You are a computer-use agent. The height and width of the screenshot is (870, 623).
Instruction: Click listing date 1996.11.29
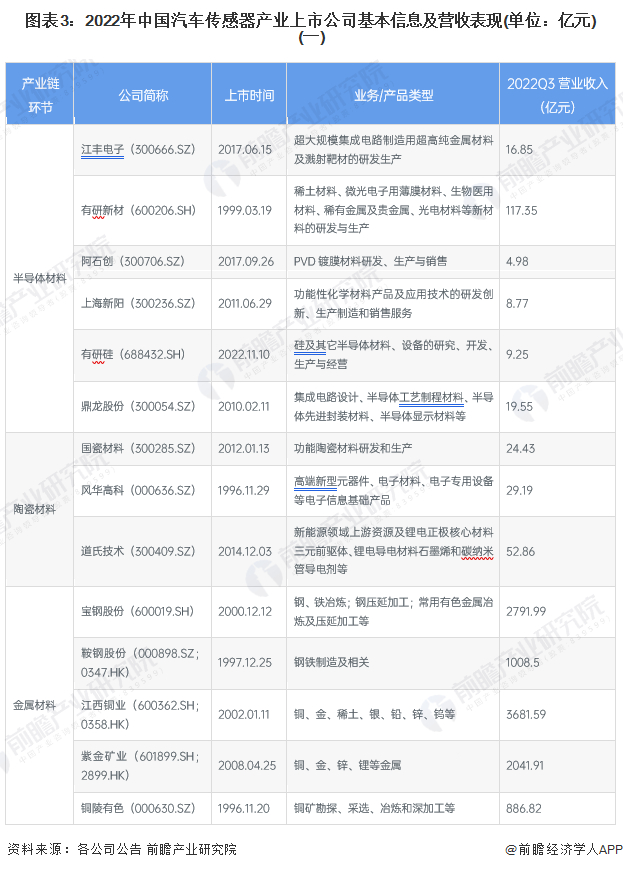(x=244, y=491)
